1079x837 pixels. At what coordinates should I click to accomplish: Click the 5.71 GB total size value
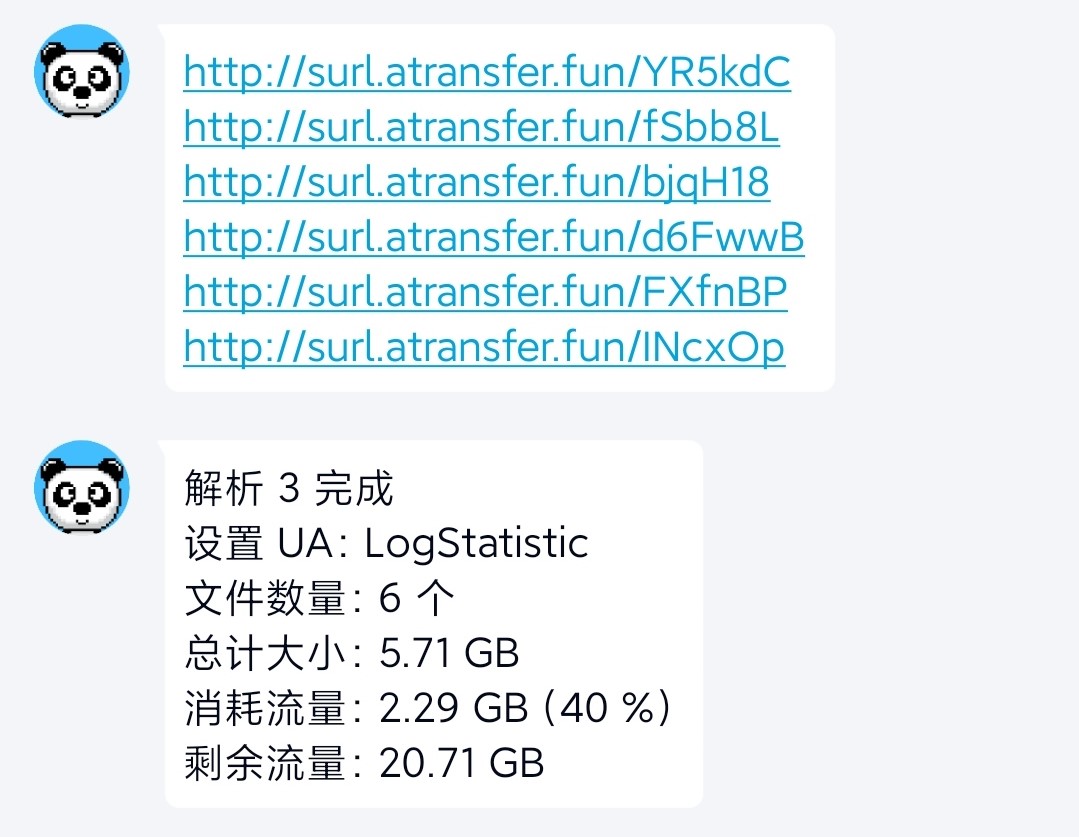click(x=449, y=655)
